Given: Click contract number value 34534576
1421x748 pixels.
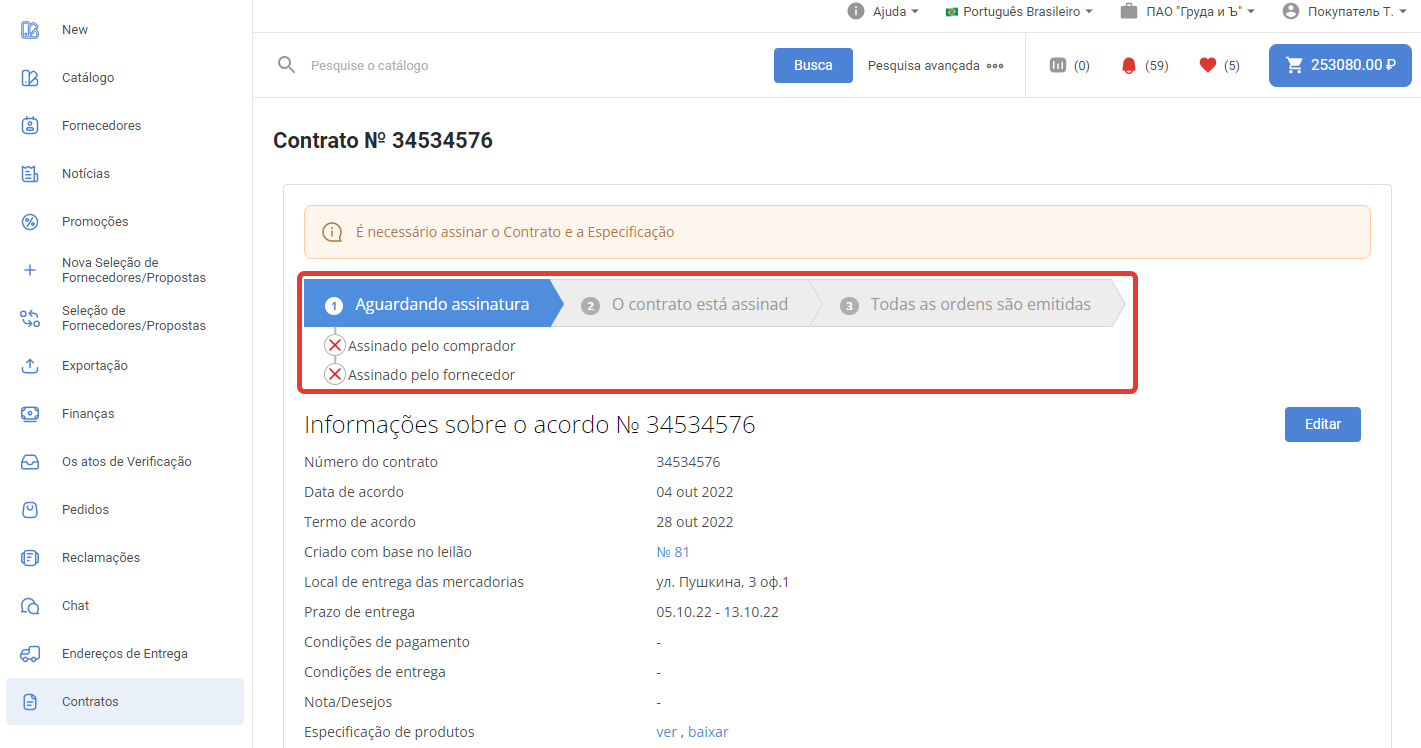Looking at the screenshot, I should point(688,462).
